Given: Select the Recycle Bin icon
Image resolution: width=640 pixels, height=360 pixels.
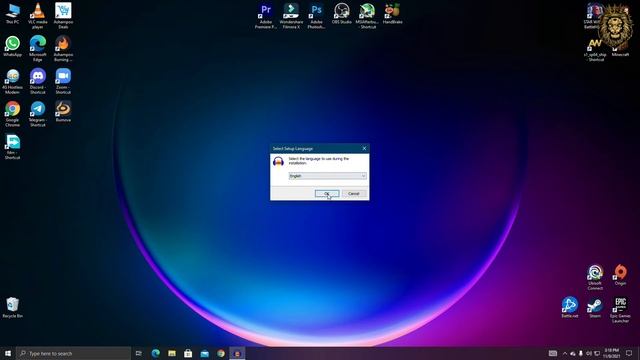Looking at the screenshot, I should point(12,307).
